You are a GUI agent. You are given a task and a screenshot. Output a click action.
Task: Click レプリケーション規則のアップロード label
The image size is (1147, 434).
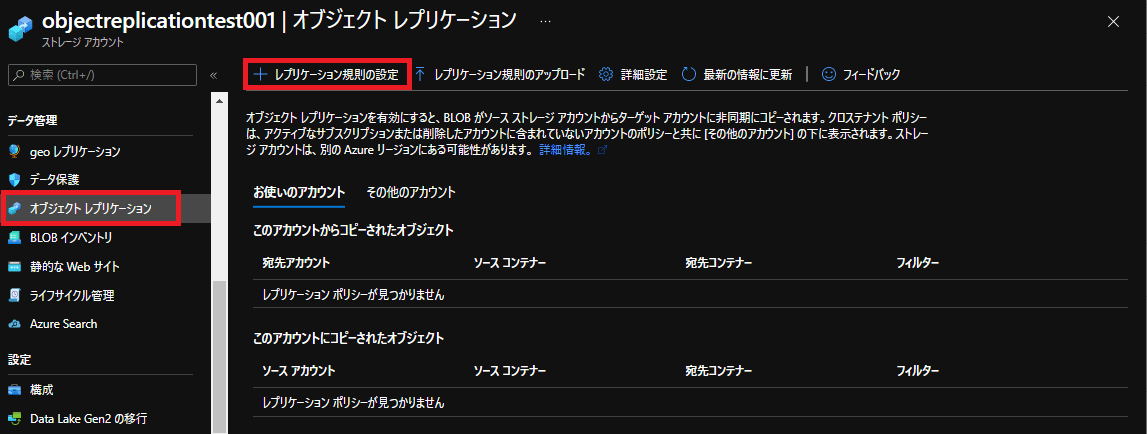point(510,74)
